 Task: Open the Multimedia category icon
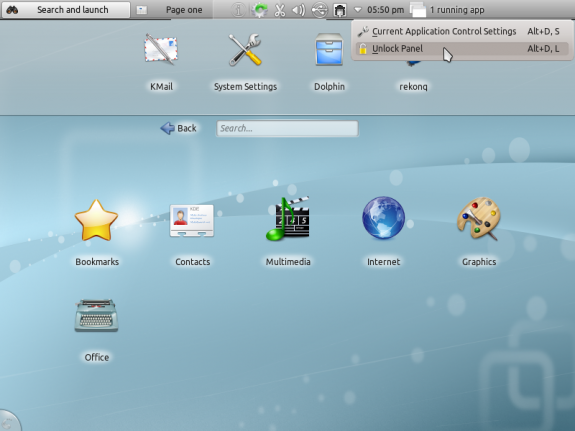click(288, 219)
